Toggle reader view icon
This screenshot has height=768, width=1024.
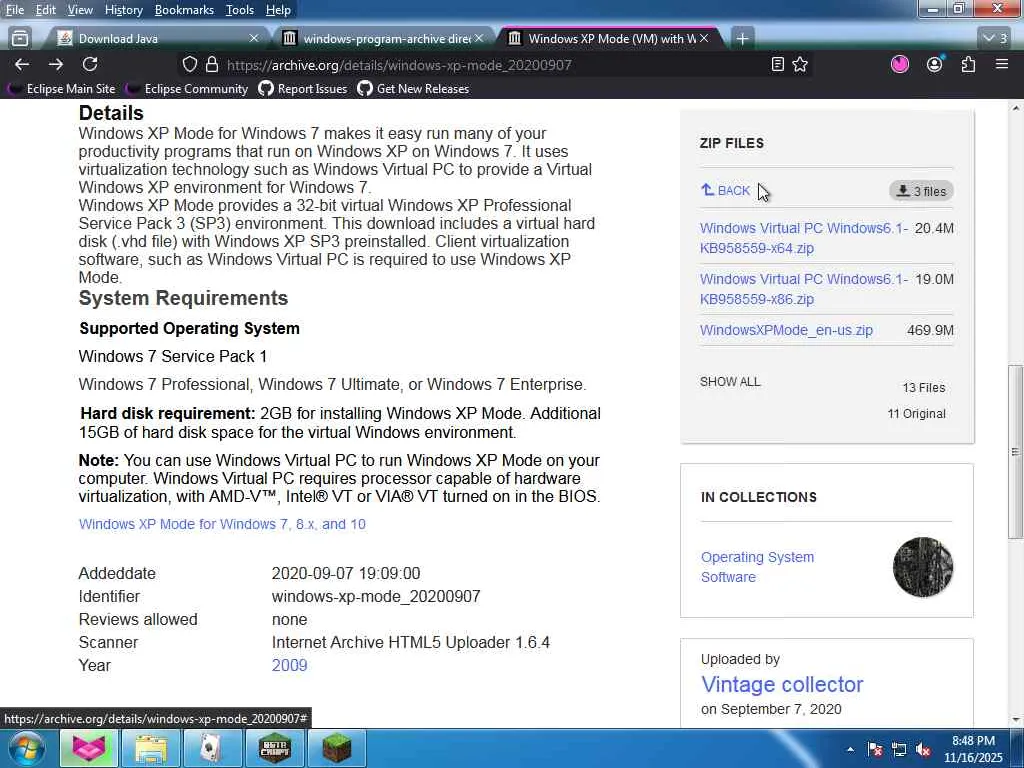[x=777, y=65]
